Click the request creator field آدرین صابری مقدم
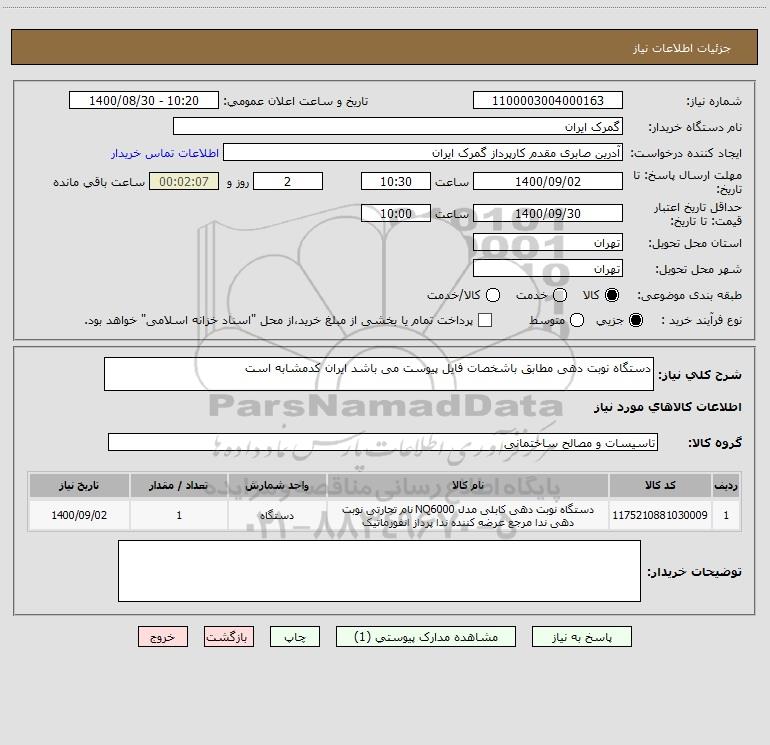The width and height of the screenshot is (770, 745). tap(423, 152)
